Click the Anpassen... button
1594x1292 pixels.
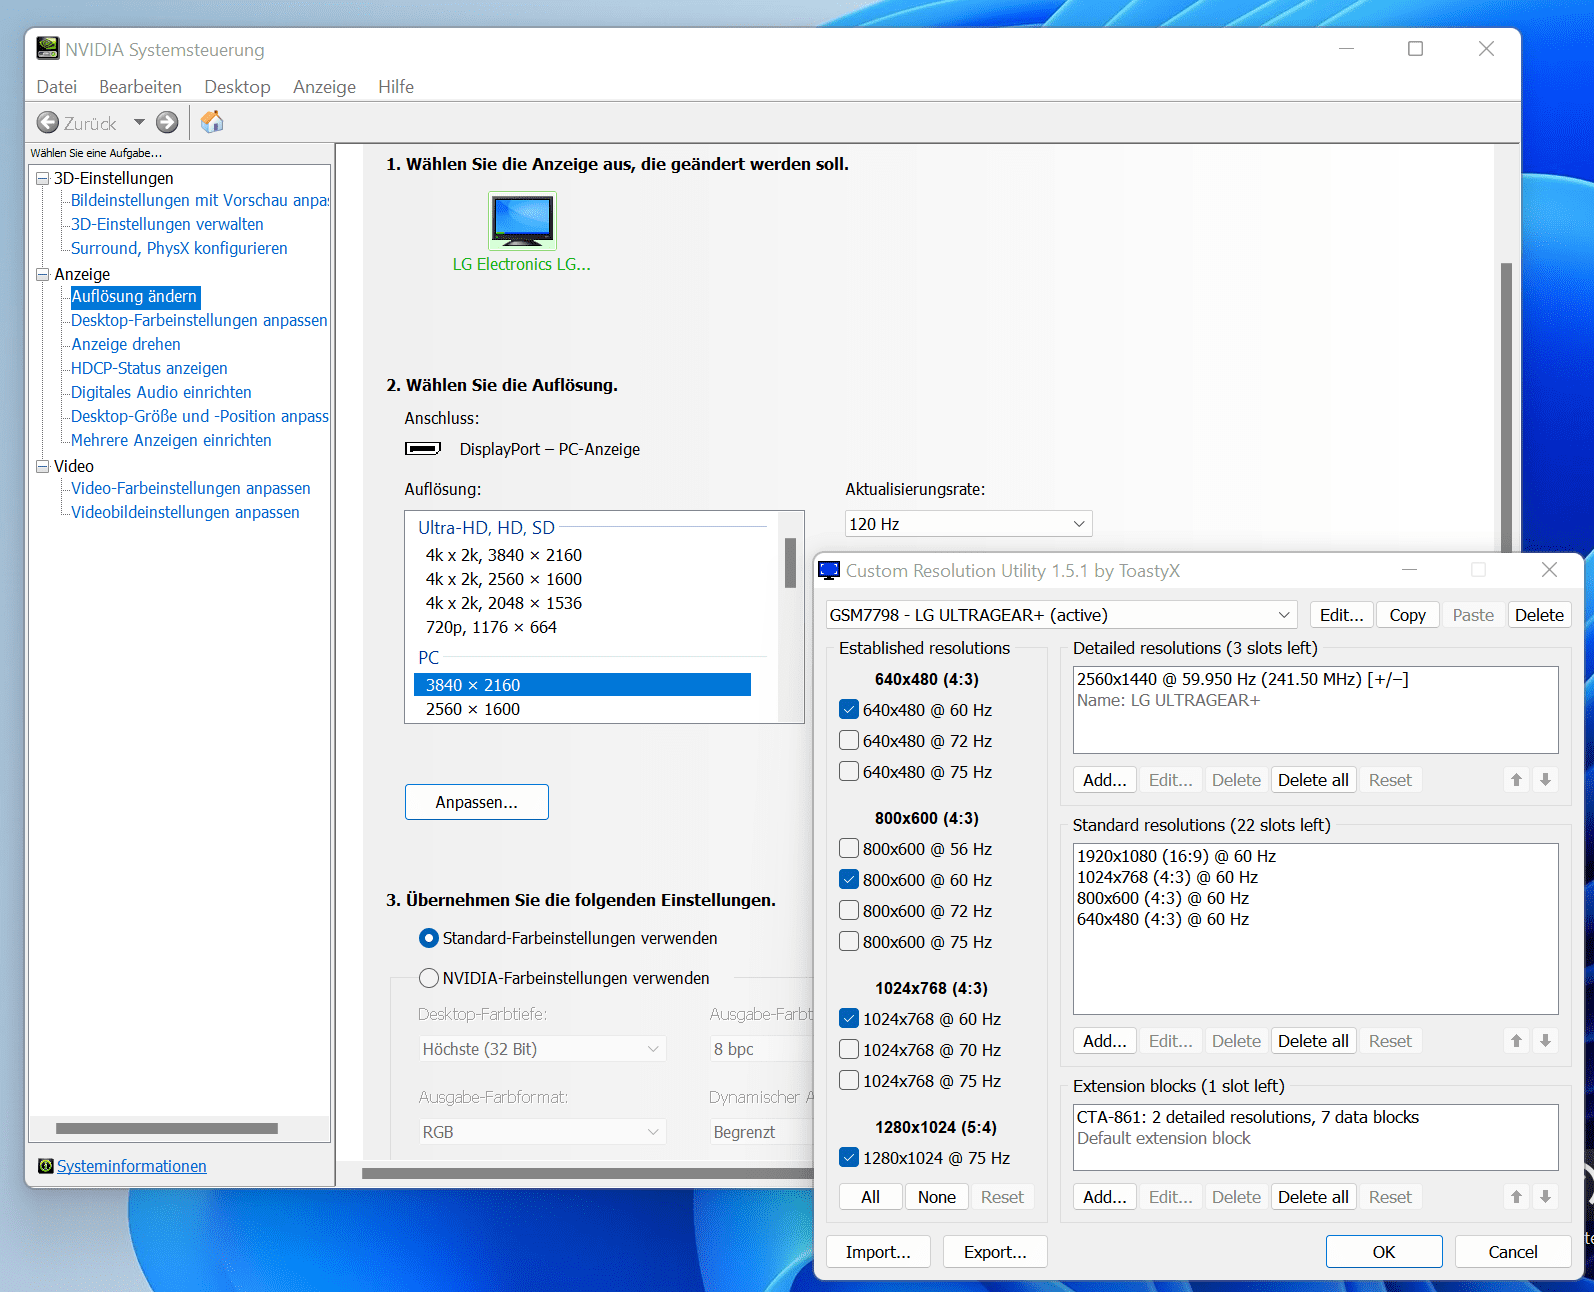(477, 802)
